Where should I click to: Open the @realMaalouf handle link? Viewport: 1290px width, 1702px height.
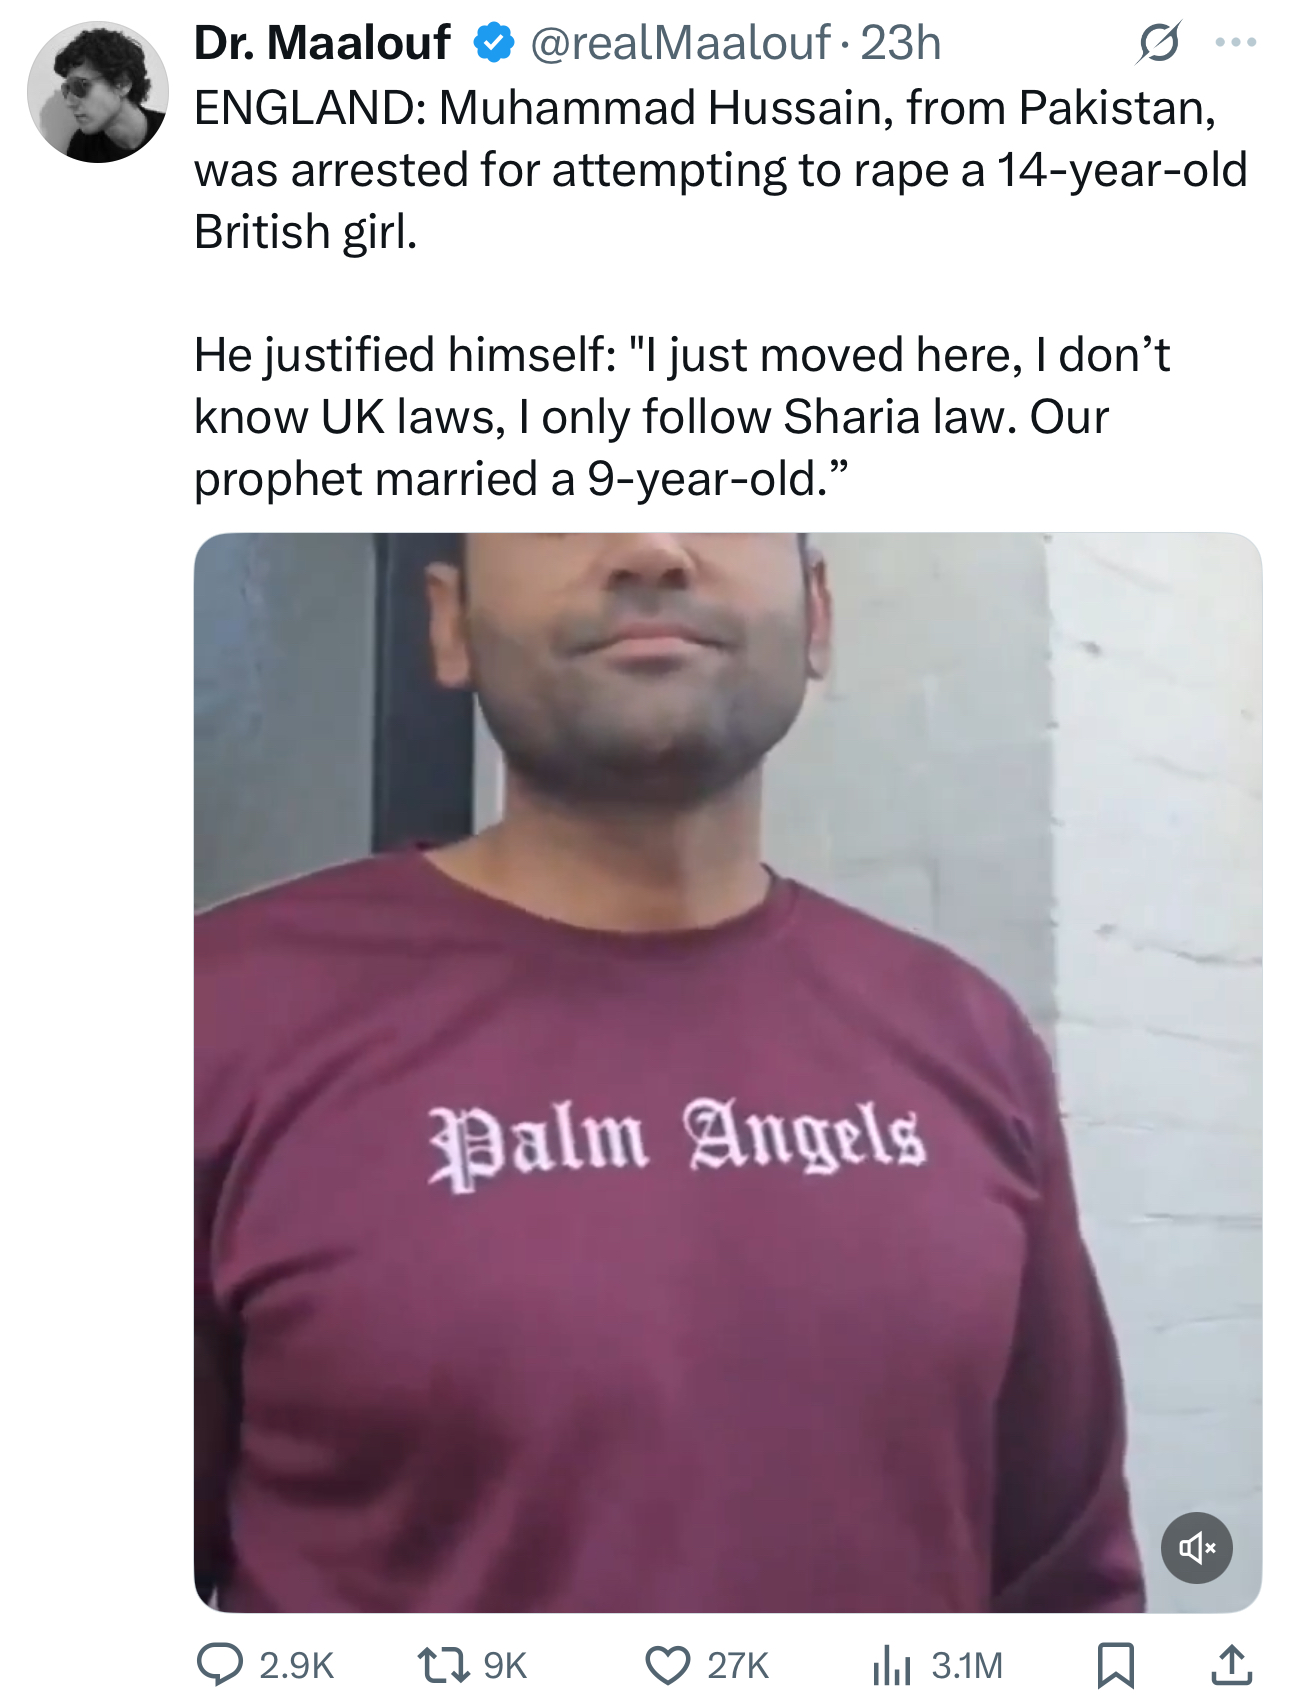[x=679, y=43]
